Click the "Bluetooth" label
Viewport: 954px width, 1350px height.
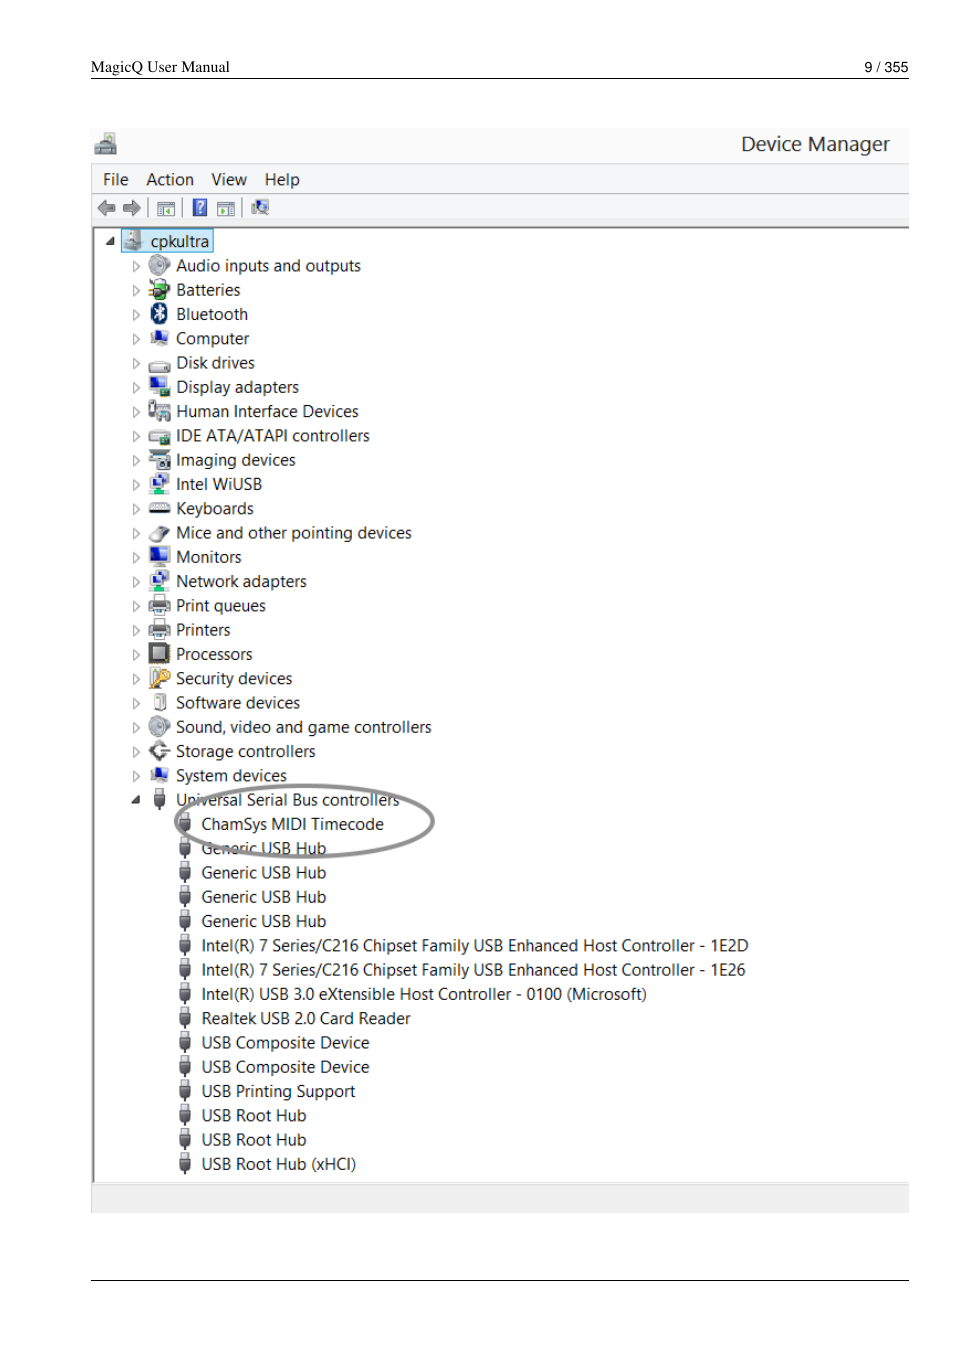click(x=212, y=314)
